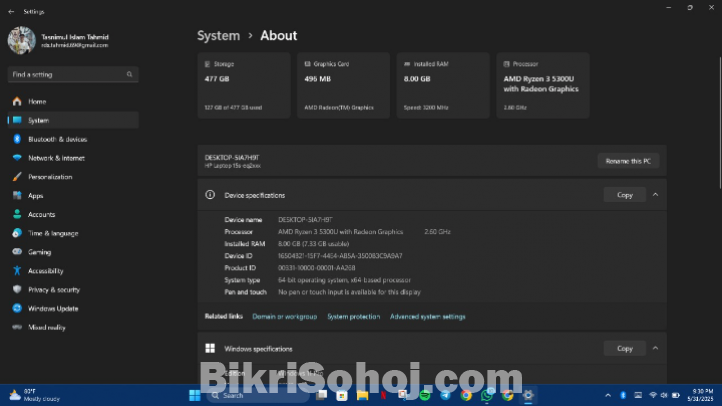Copy the Device specifications
722x406 pixels.
click(x=624, y=195)
